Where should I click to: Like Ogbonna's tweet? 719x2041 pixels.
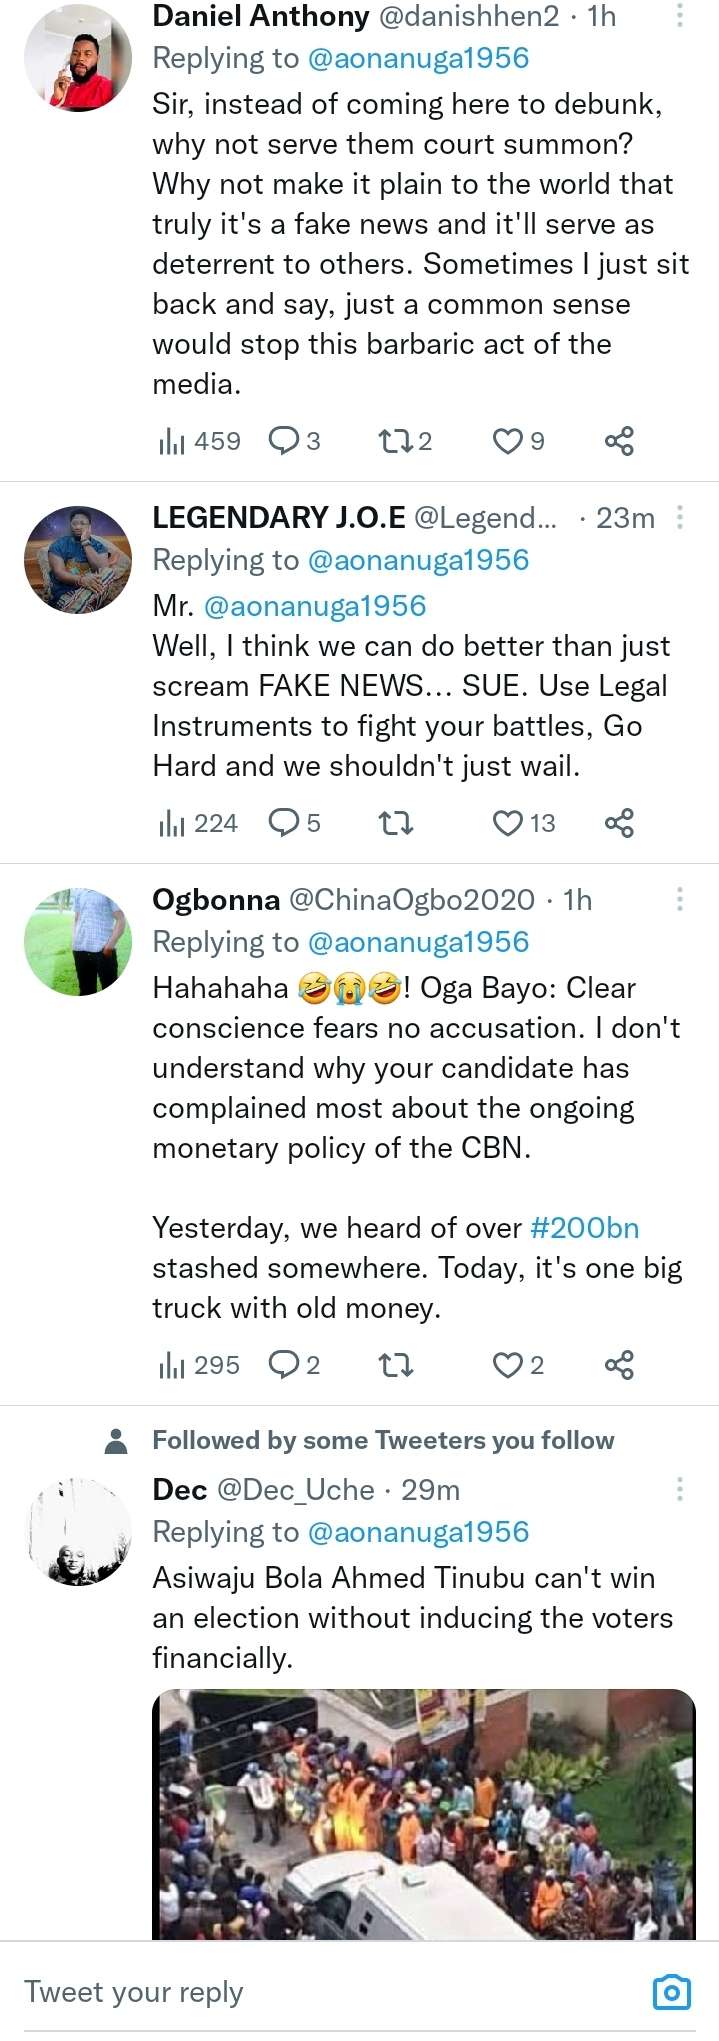pos(509,1365)
